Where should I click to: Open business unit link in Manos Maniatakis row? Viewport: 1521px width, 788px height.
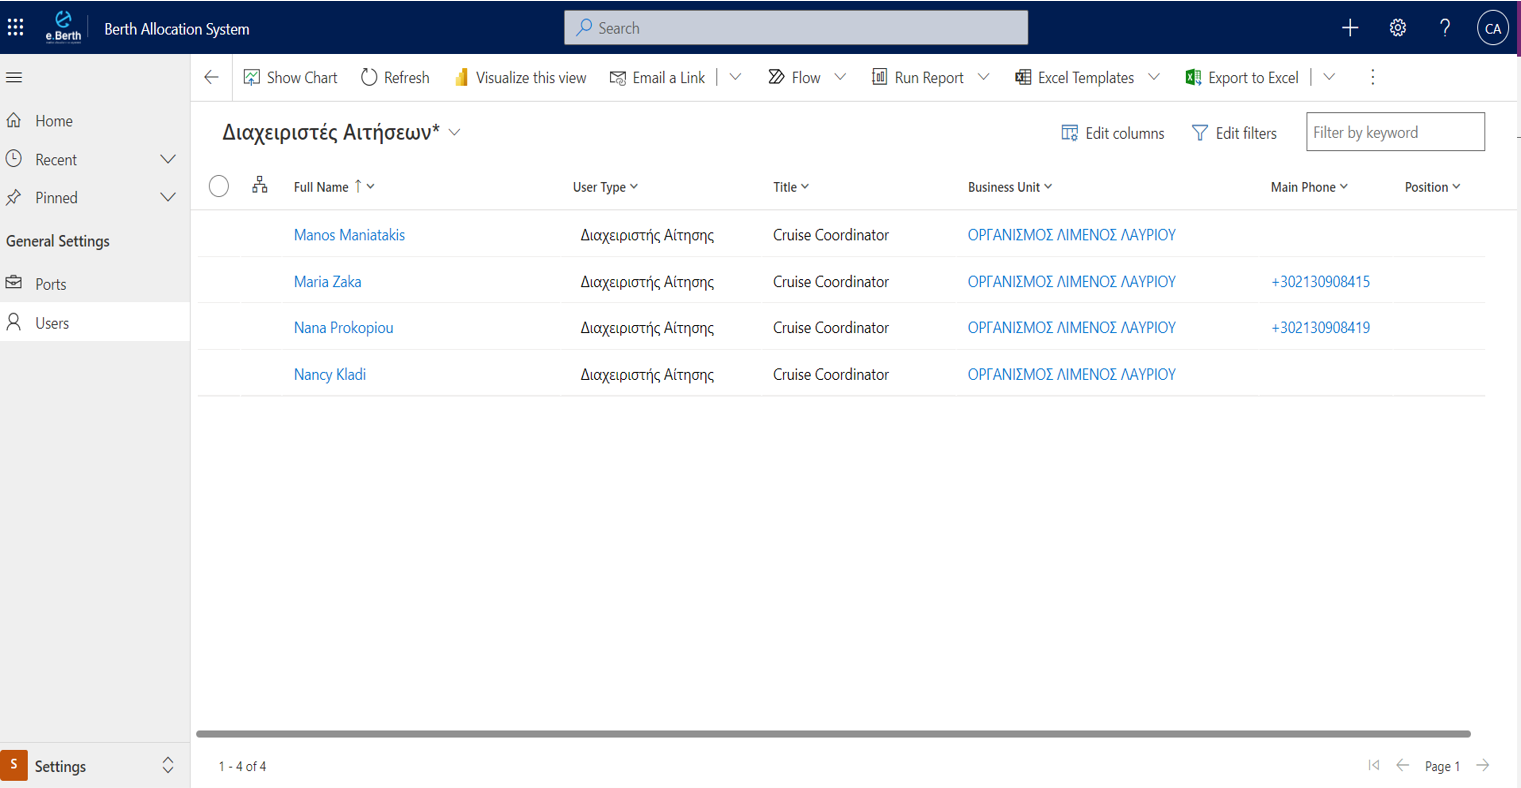tap(1071, 235)
